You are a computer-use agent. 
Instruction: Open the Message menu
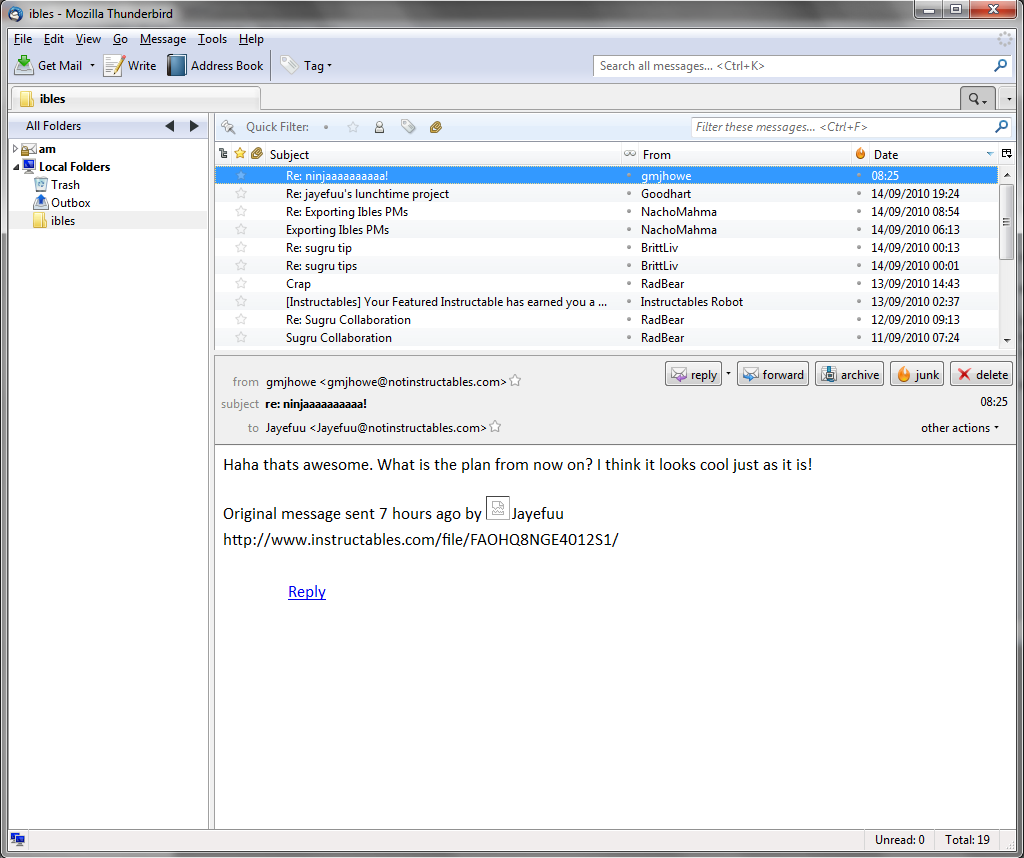coord(163,39)
